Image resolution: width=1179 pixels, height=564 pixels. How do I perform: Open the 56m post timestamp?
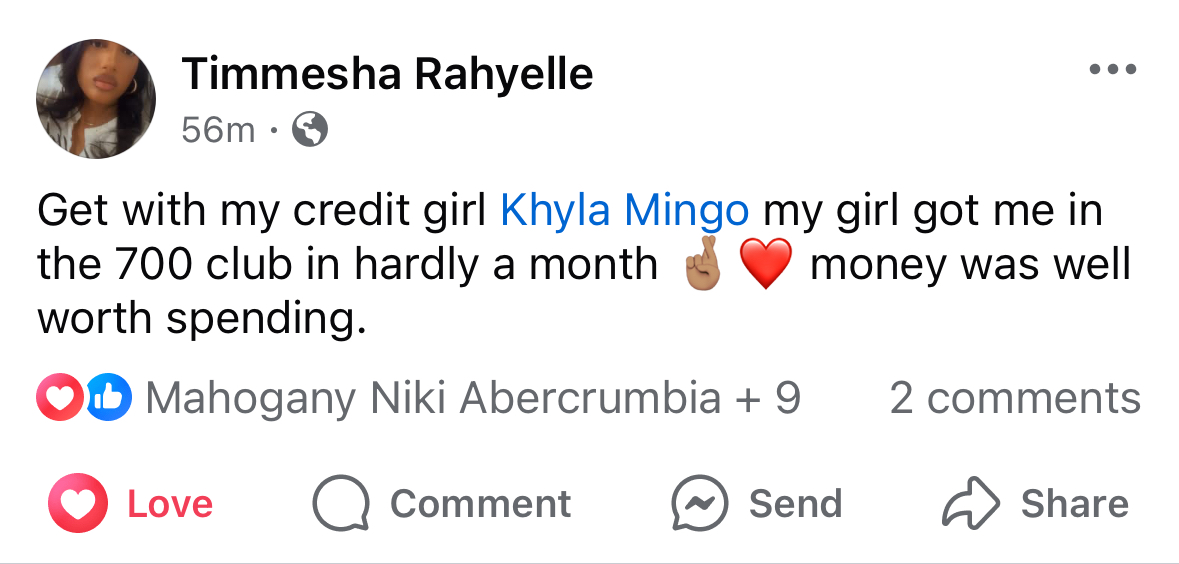218,130
